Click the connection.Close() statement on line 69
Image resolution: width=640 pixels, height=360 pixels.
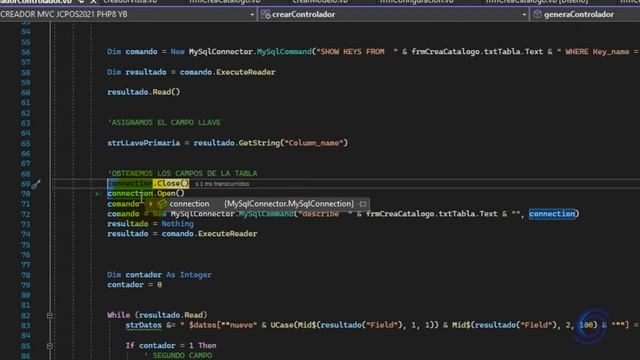(x=148, y=183)
